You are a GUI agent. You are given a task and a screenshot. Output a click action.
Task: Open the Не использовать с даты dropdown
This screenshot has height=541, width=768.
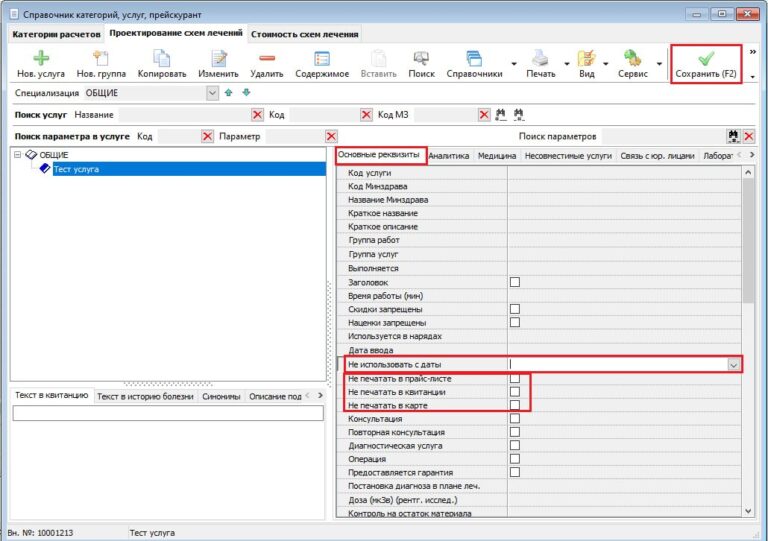[x=733, y=365]
